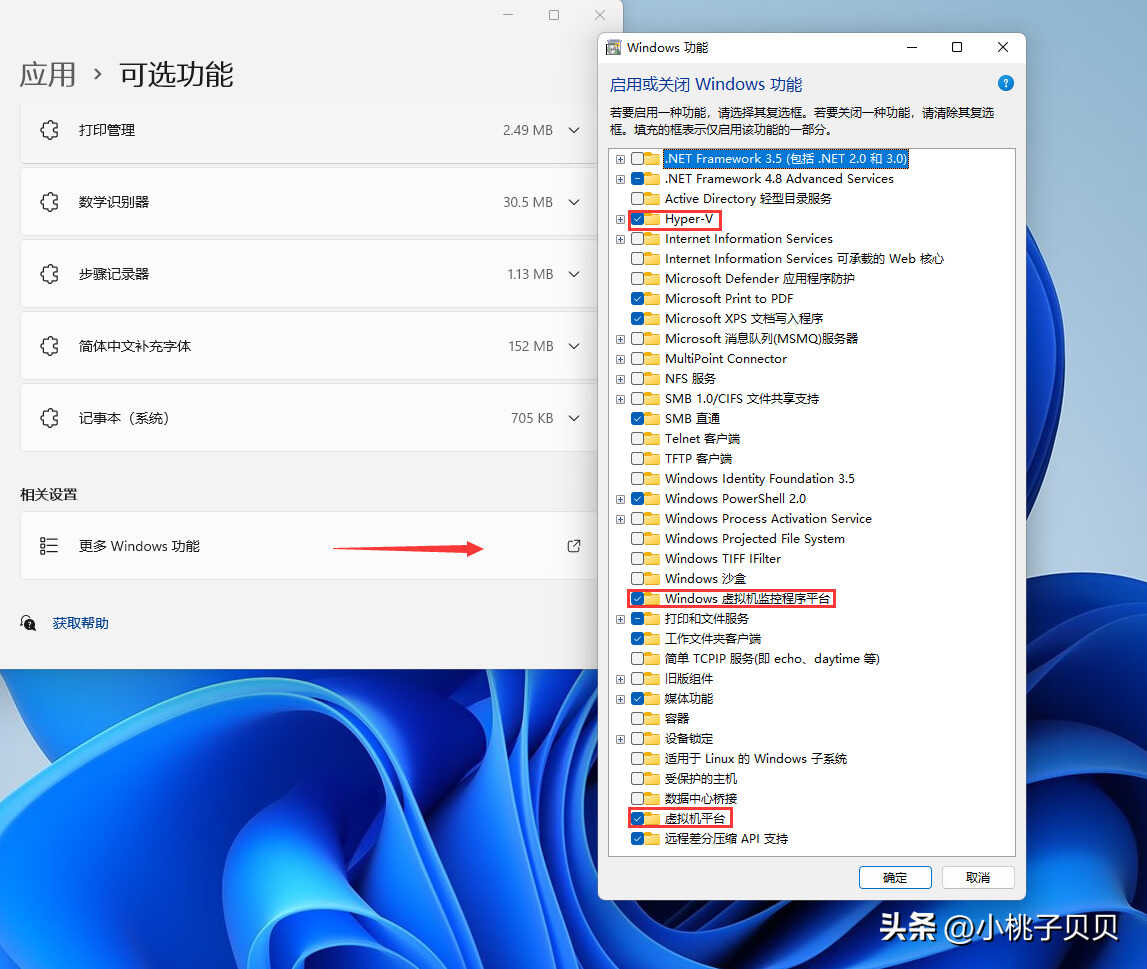Expand the SMB 1.0/CIFS 文件共享支持 node

click(620, 399)
